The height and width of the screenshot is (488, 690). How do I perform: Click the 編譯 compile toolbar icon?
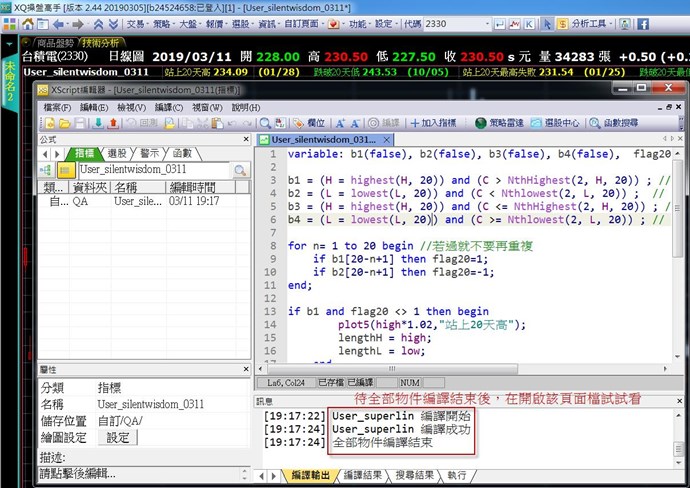tap(382, 123)
